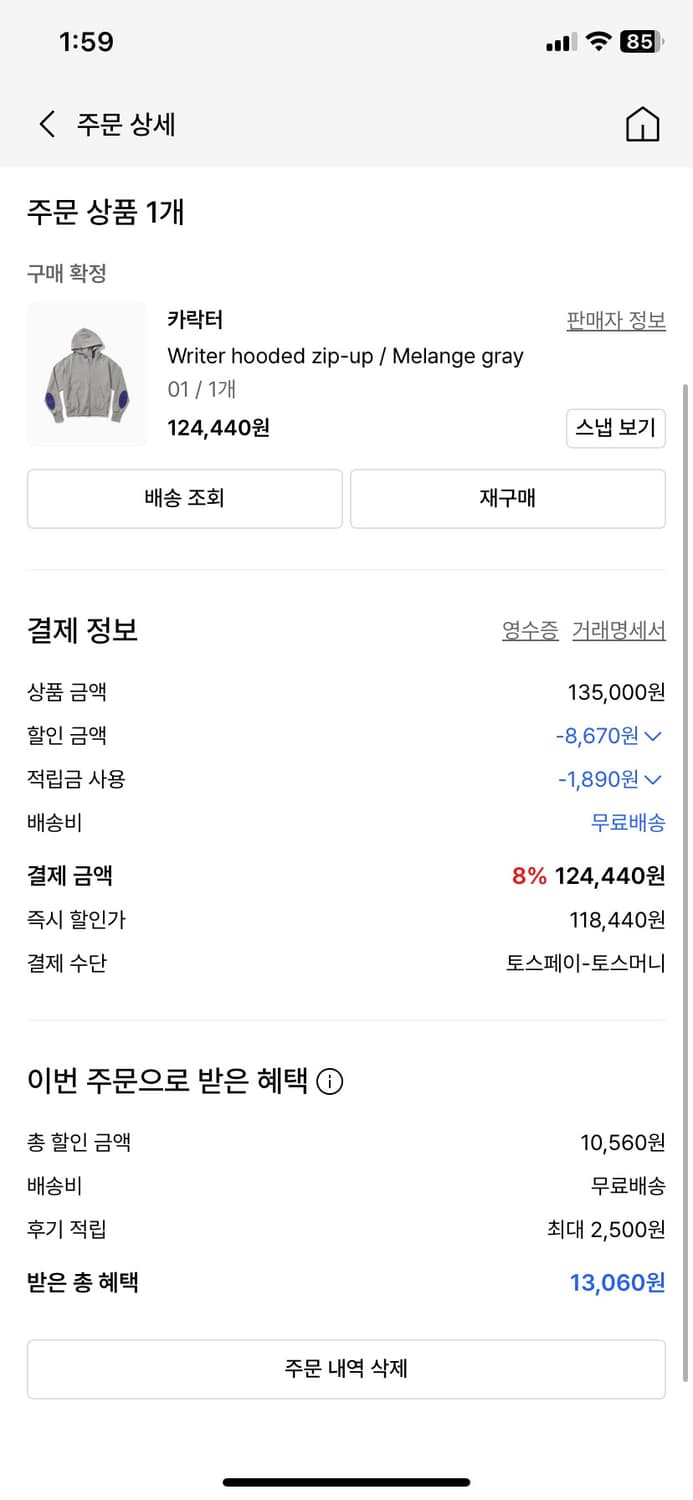Tap 스냅 보기 to view snaps
The image size is (693, 1500).
616,428
